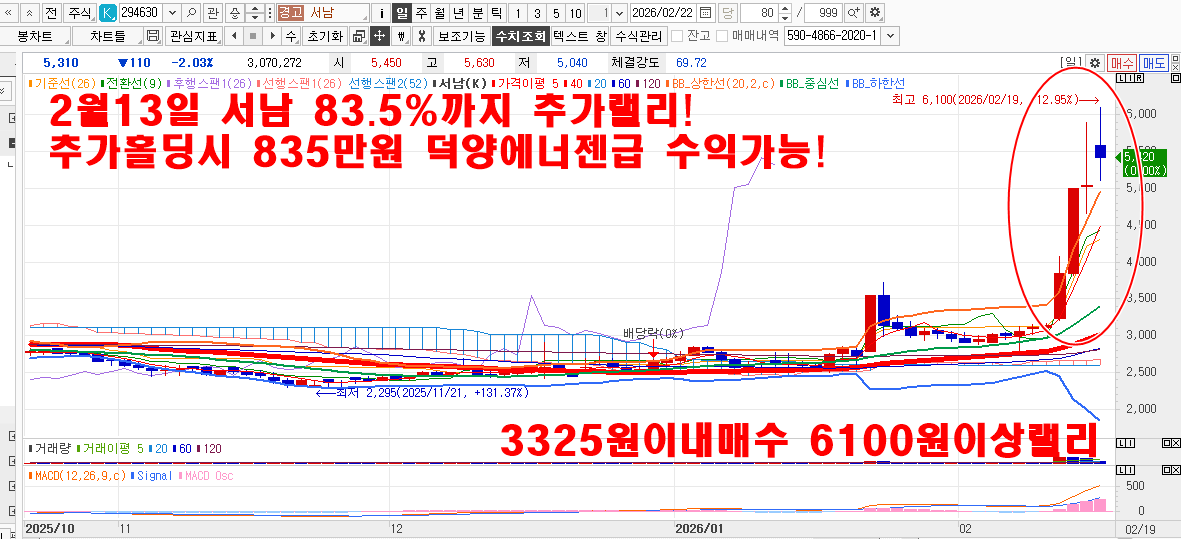Click the red 매수 buy button
Viewport: 1181px width, 539px height.
coord(1122,62)
